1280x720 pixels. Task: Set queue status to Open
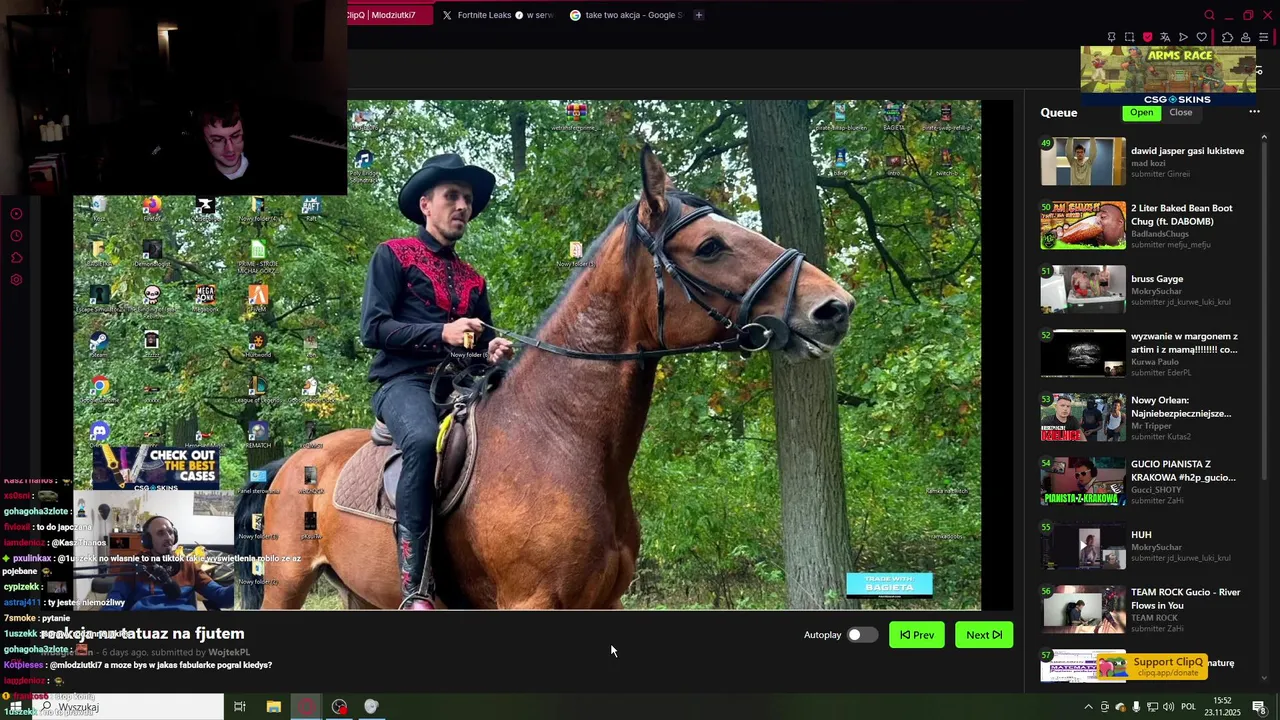(1142, 112)
